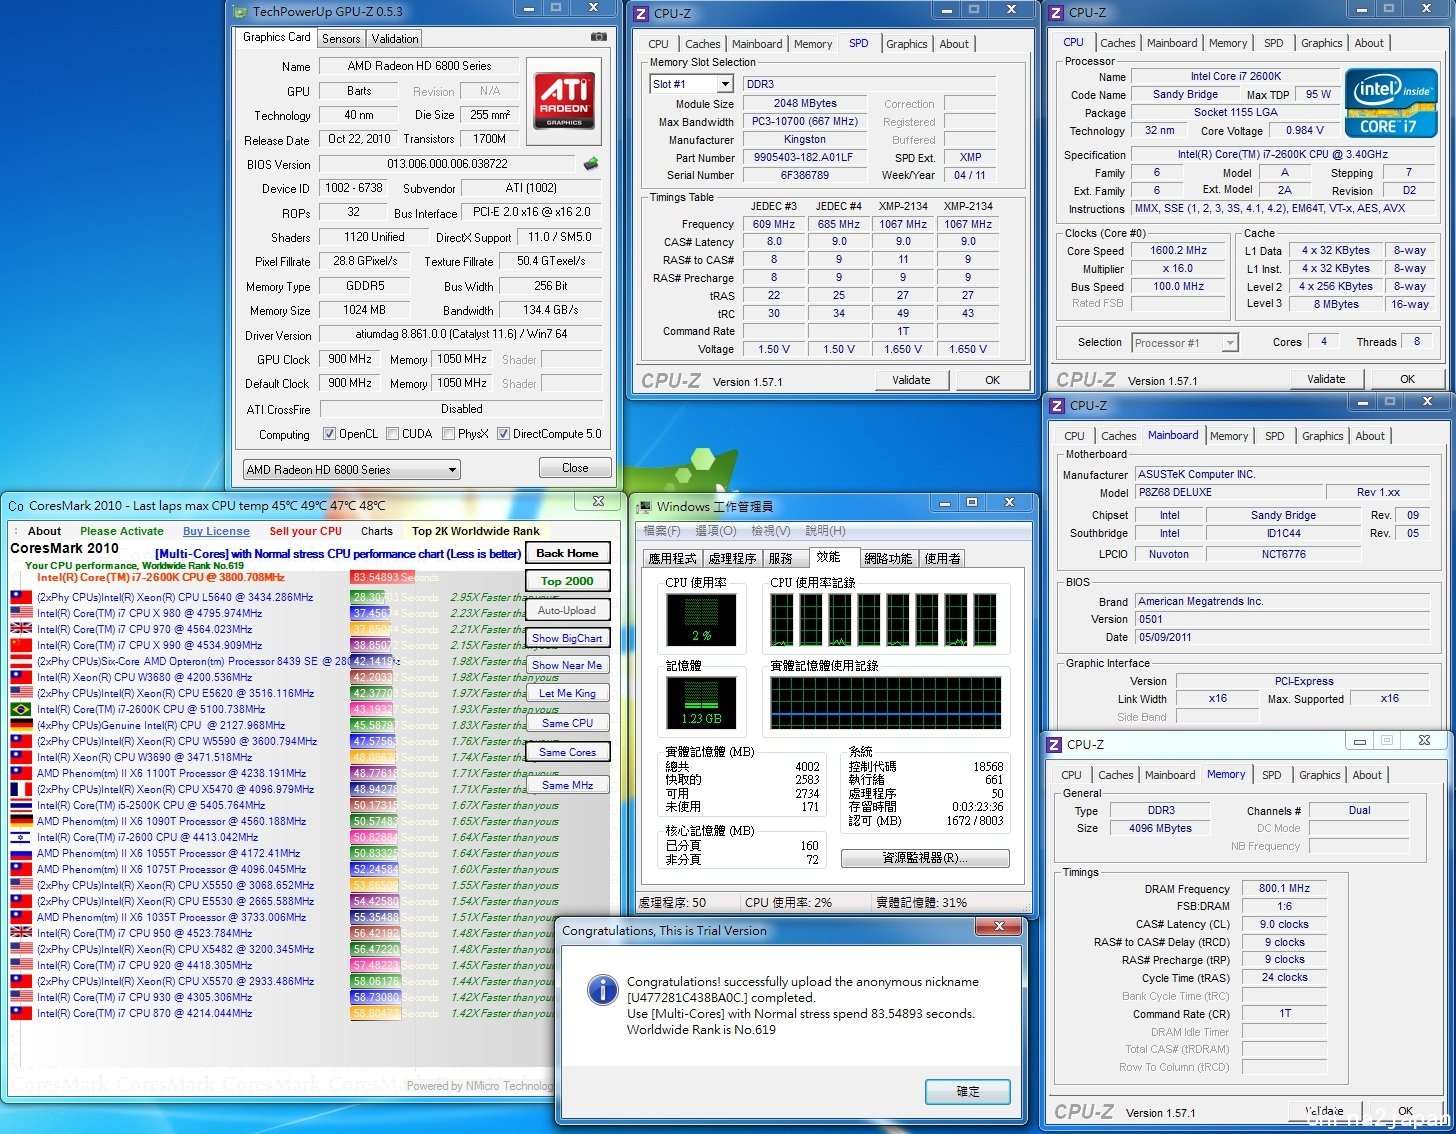The width and height of the screenshot is (1456, 1134).
Task: Click the CoresMark title bar icon
Action: 16,506
